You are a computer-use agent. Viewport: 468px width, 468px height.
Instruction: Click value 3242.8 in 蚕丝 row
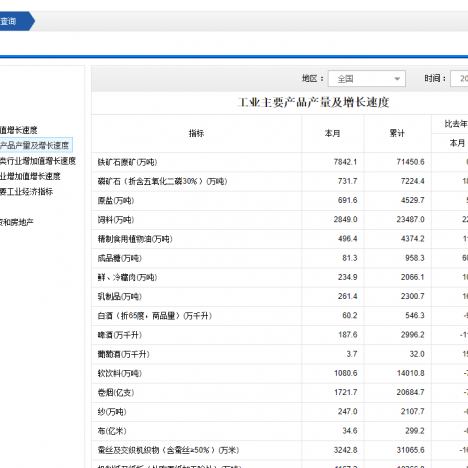[x=345, y=450]
